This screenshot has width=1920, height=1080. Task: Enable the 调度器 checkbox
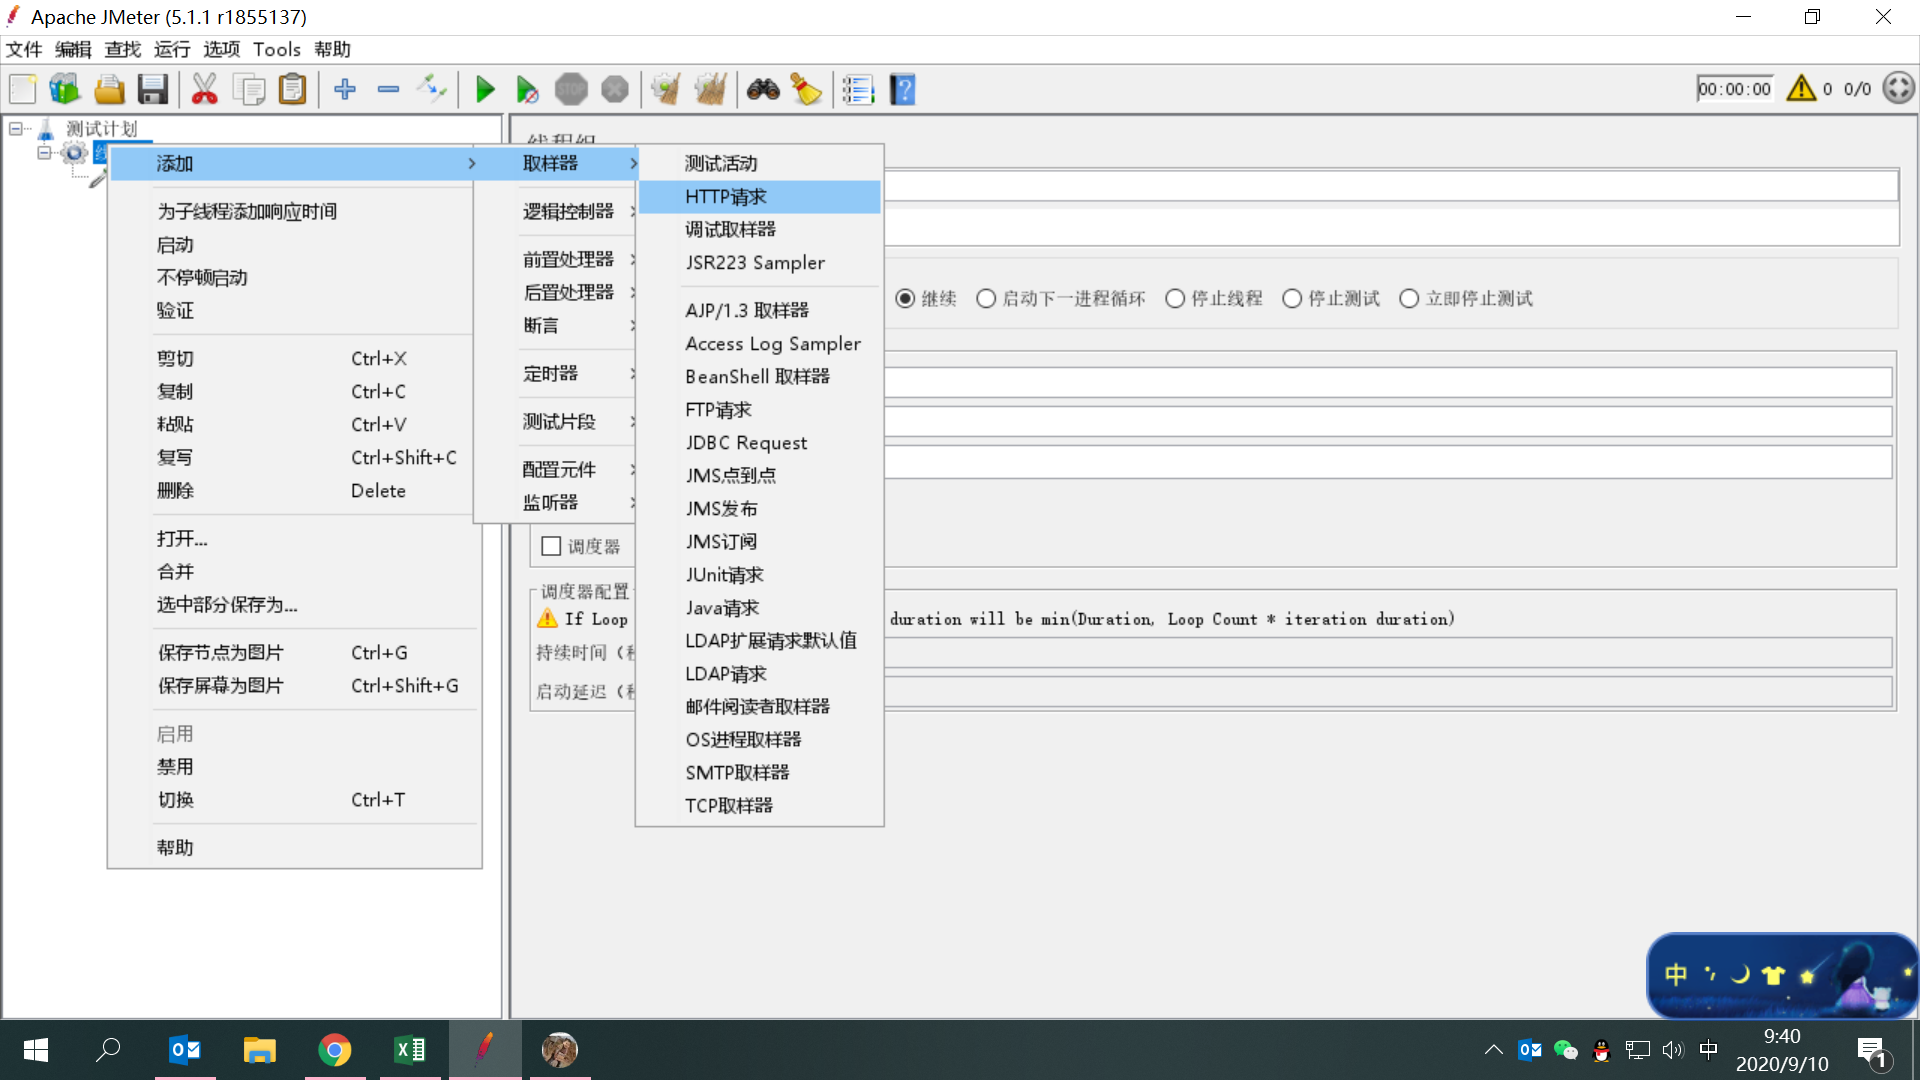(550, 546)
